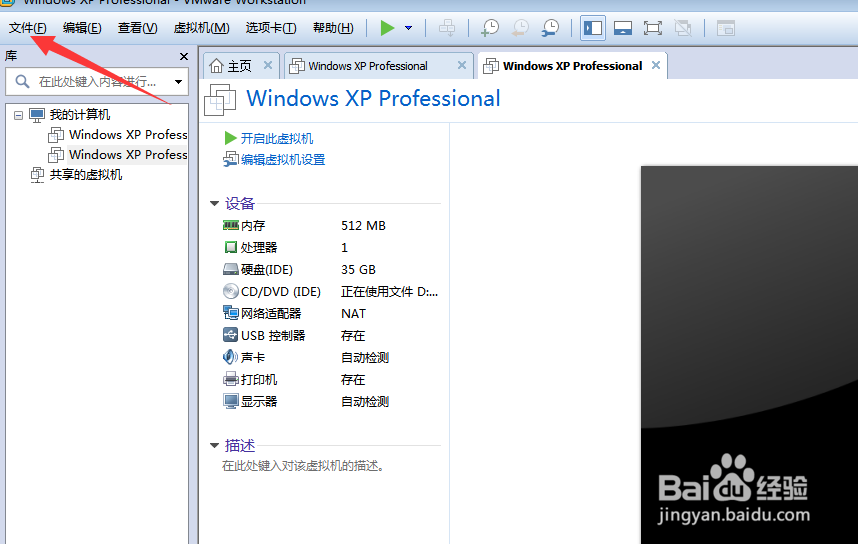Collapse the 描述 section
The height and width of the screenshot is (544, 858).
(x=214, y=445)
